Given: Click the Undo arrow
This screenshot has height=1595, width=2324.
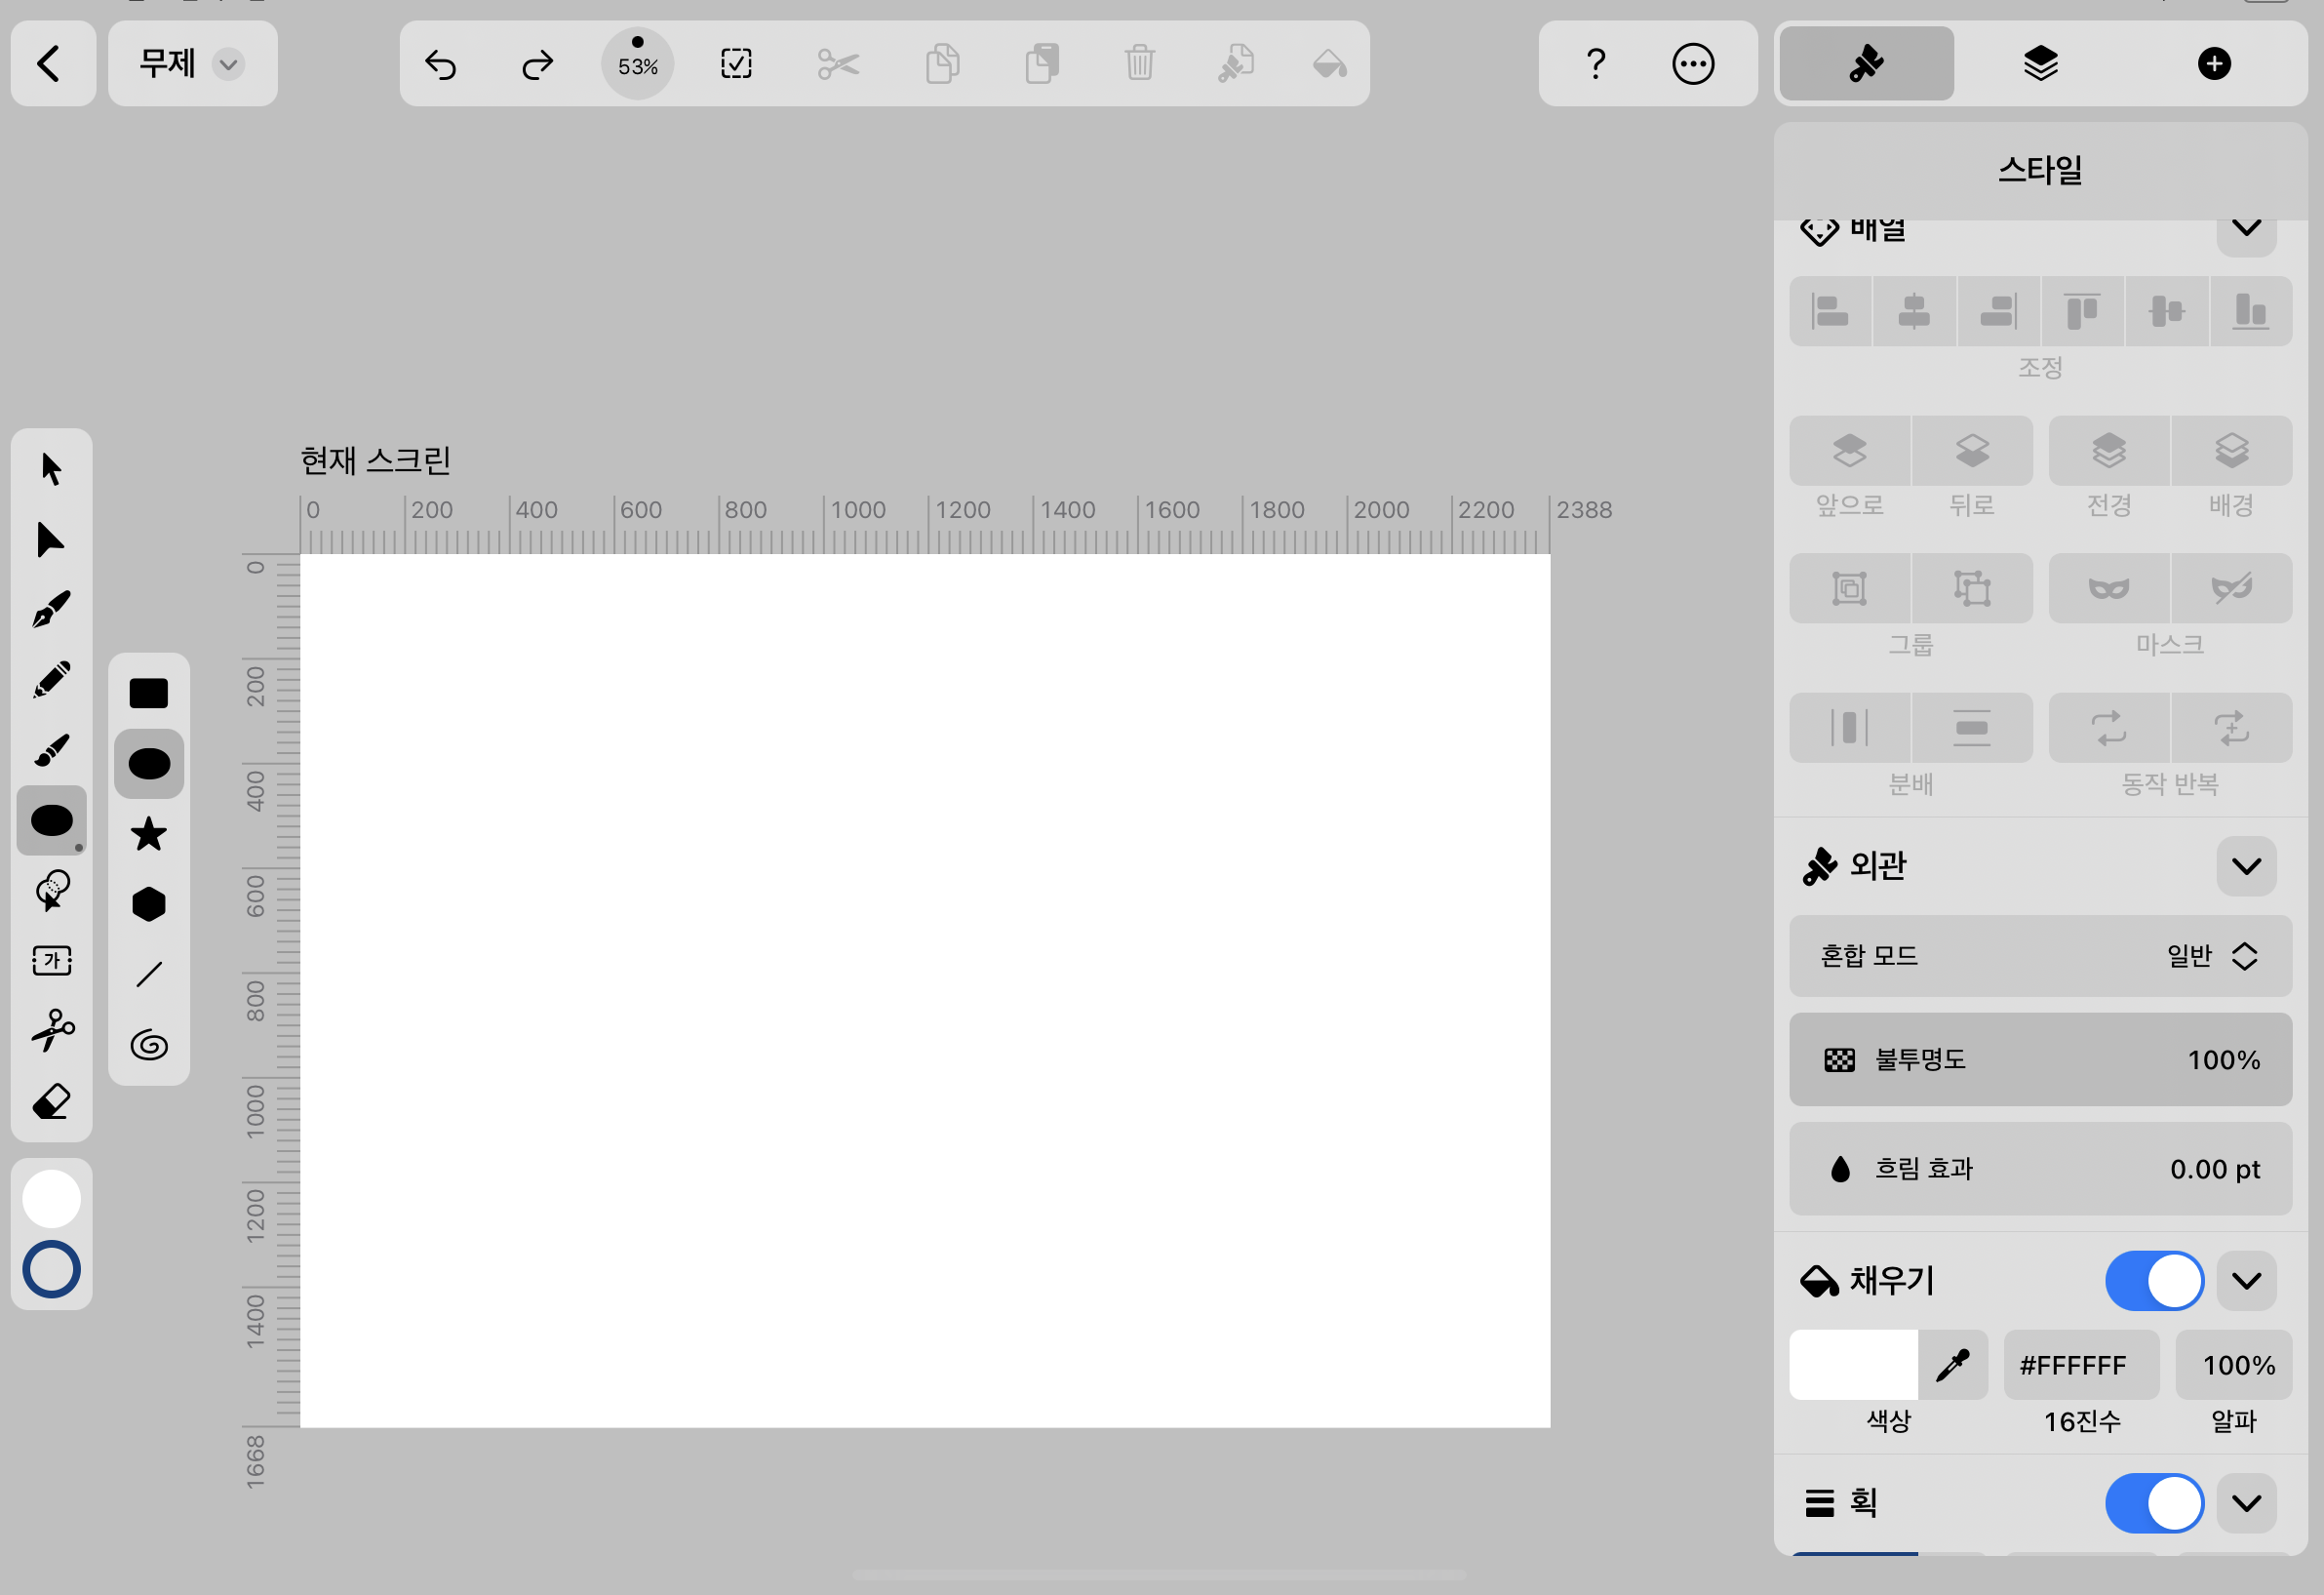Looking at the screenshot, I should pyautogui.click(x=440, y=65).
